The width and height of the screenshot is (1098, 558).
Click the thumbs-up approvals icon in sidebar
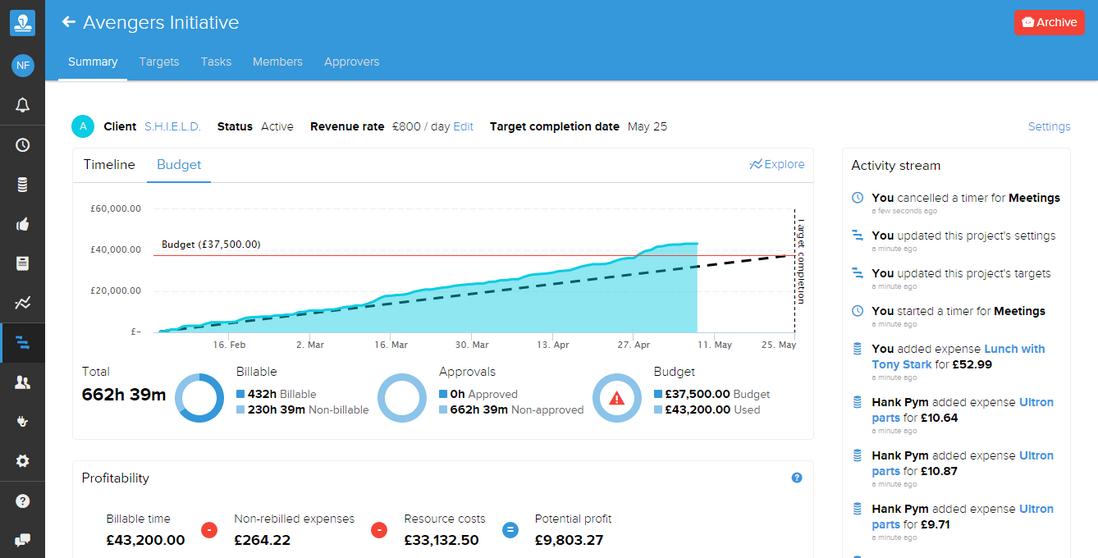[x=22, y=224]
